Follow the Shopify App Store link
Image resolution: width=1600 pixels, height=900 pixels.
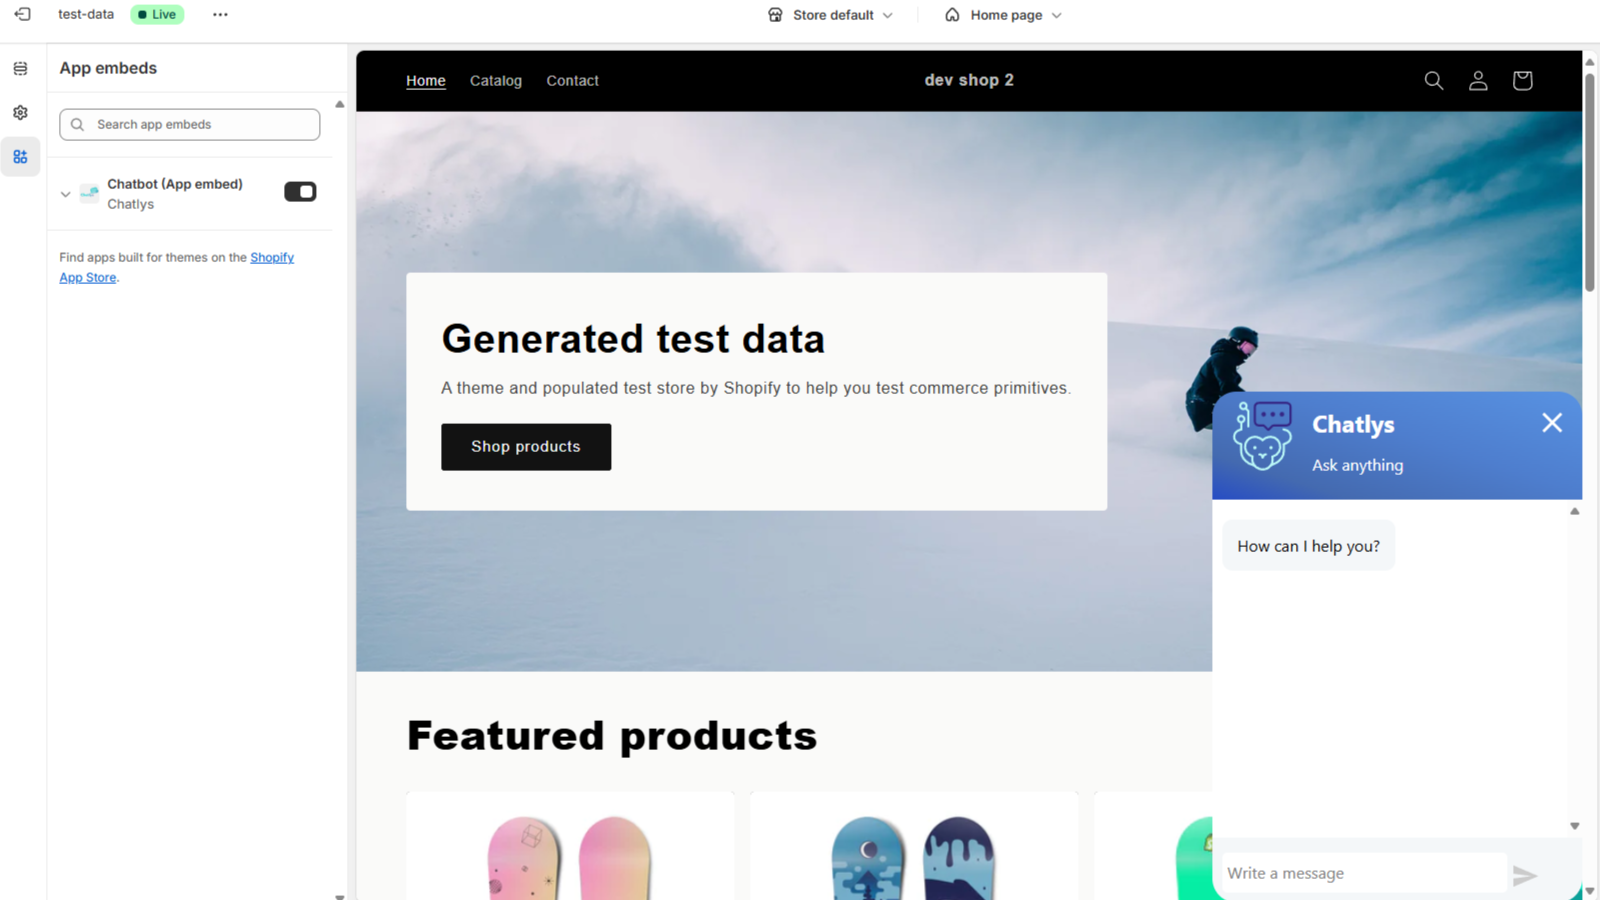point(176,267)
